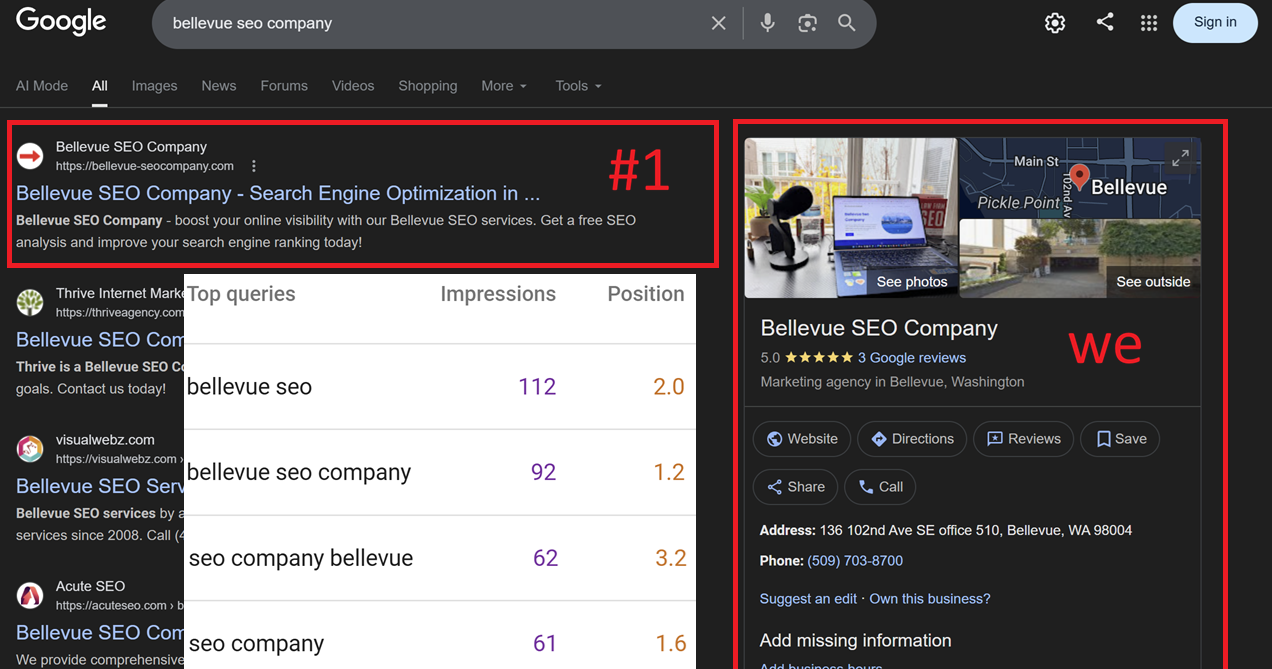Click the Add missing information heading

(x=855, y=640)
